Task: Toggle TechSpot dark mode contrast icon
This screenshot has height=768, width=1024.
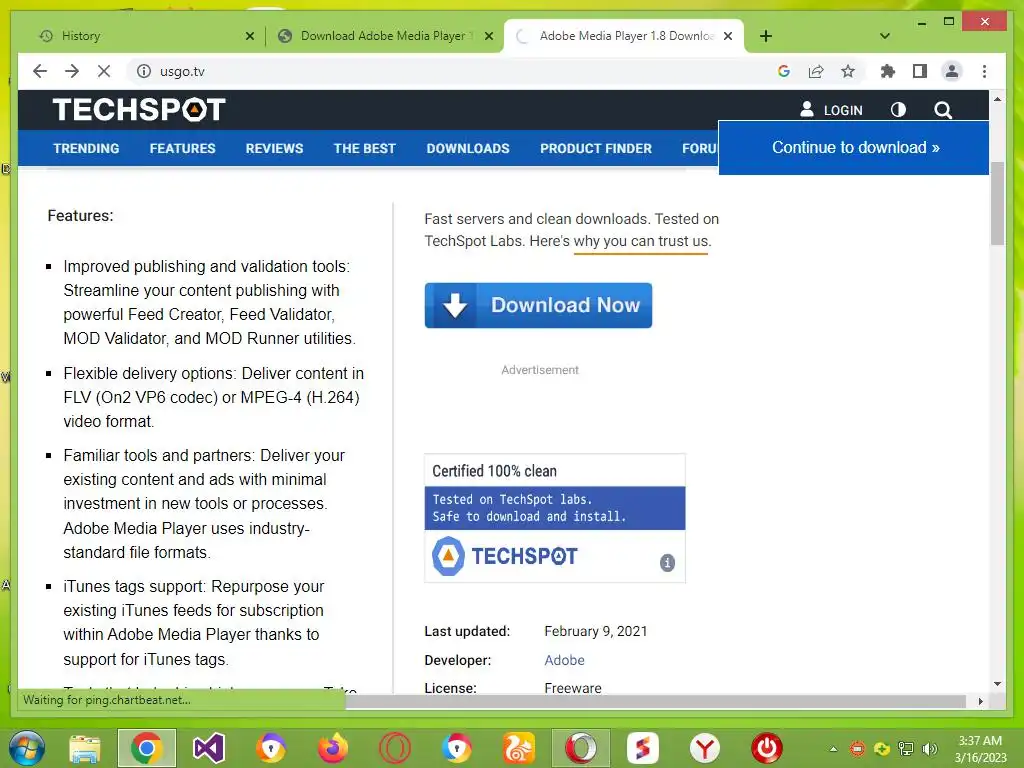Action: (899, 110)
